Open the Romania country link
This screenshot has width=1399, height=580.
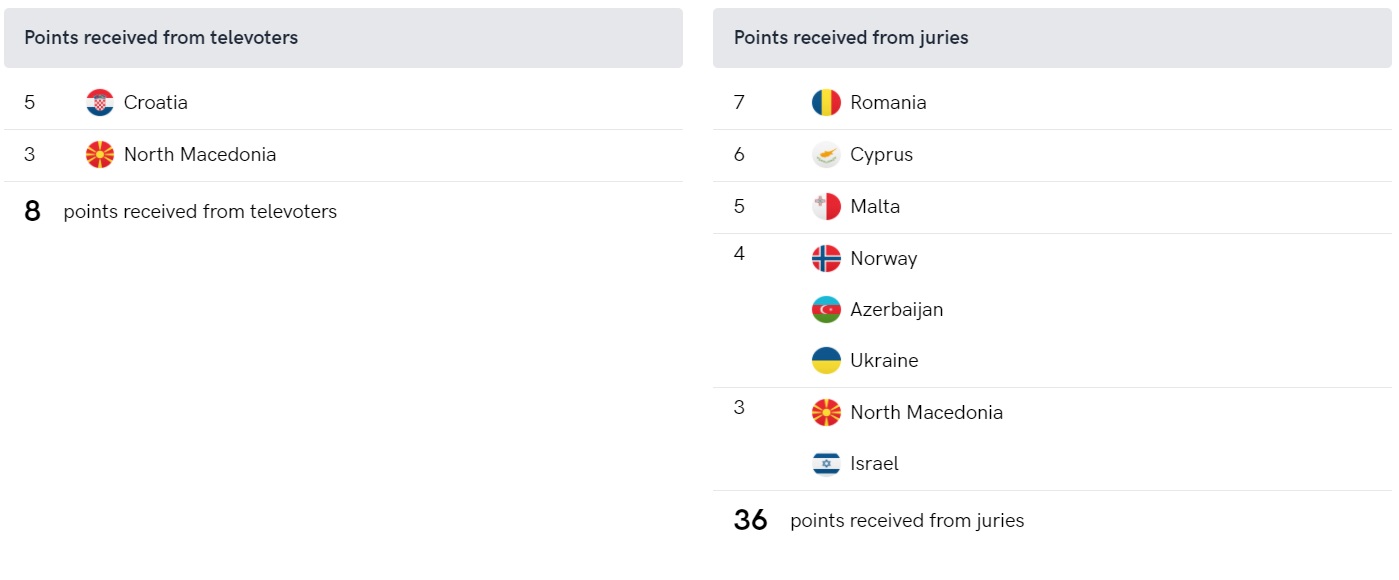pyautogui.click(x=888, y=102)
